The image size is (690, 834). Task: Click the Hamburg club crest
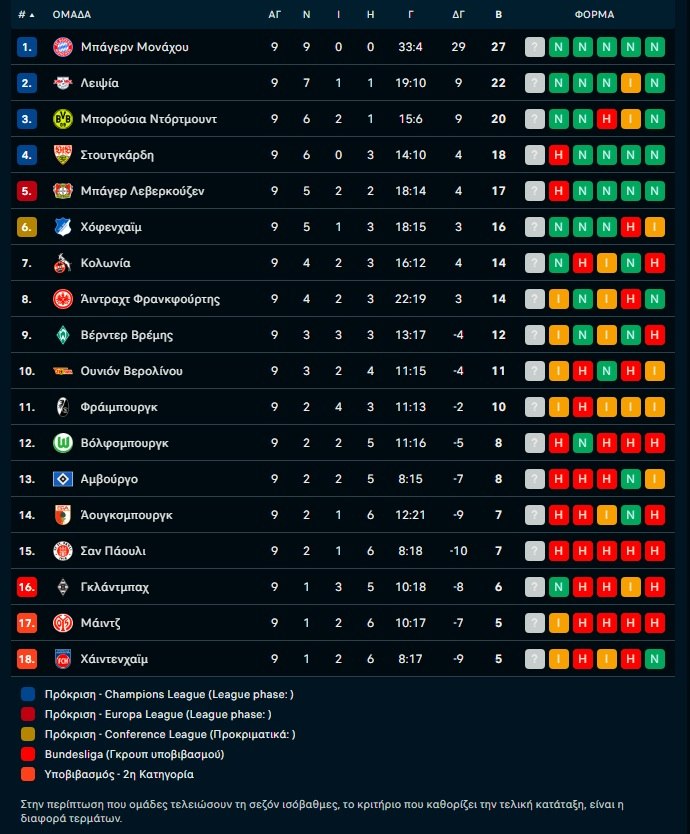click(63, 479)
